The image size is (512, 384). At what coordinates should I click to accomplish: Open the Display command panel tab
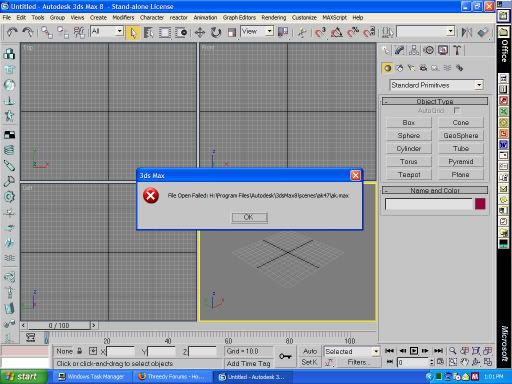(443, 50)
